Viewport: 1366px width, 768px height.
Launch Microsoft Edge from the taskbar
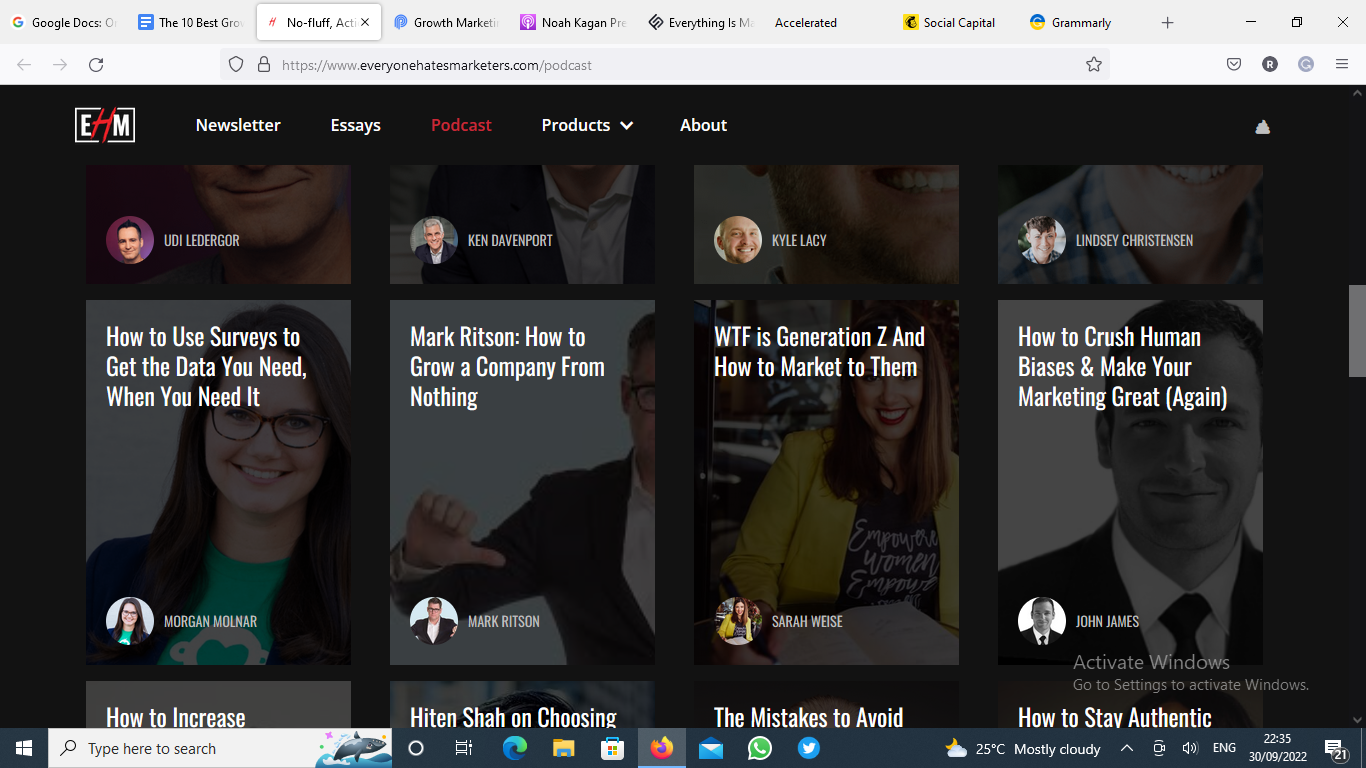click(515, 748)
